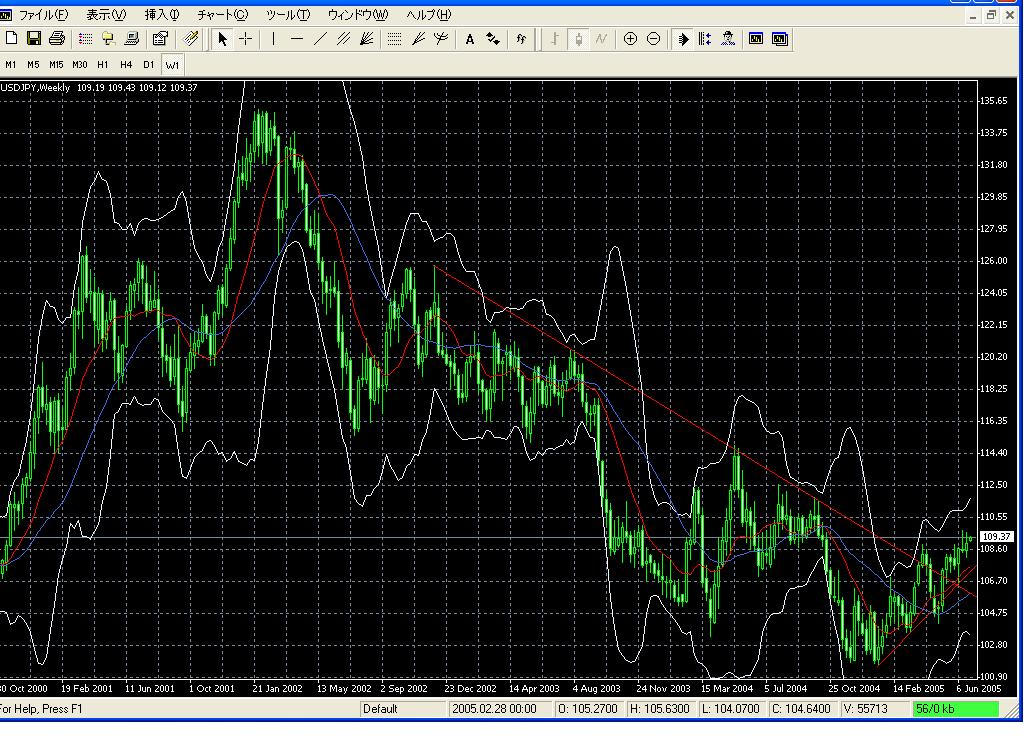Open the ウィンドウ(W) menu
The height and width of the screenshot is (738, 1024).
[358, 14]
